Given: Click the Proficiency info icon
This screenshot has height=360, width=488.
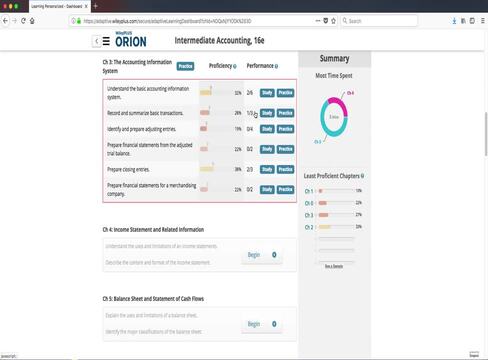Looking at the screenshot, I should click(x=235, y=66).
